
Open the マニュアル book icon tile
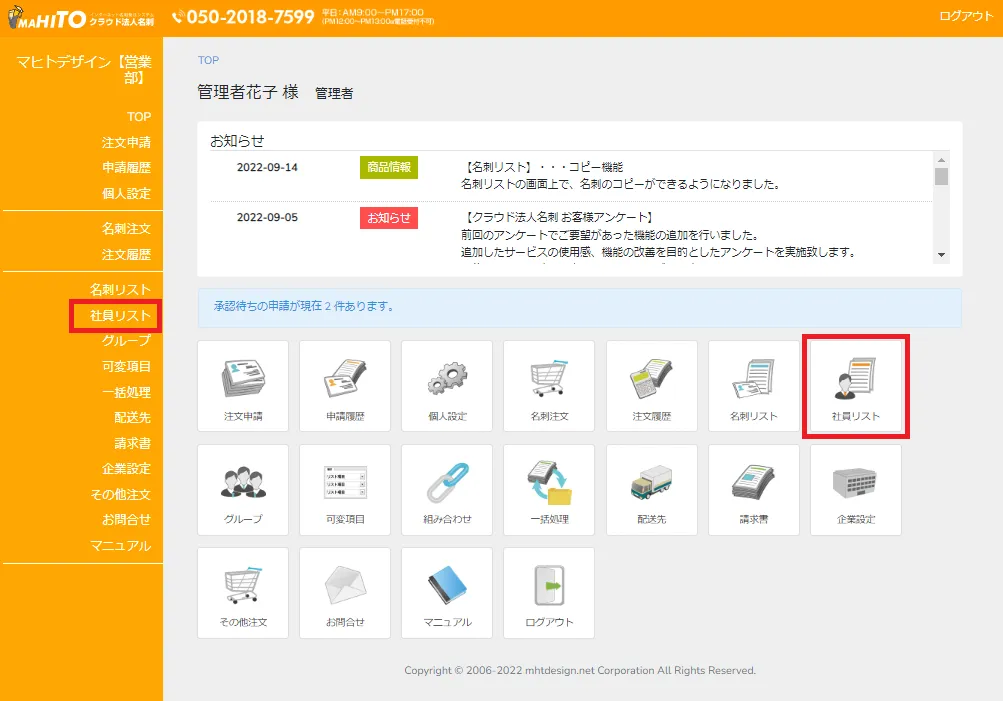coord(447,592)
